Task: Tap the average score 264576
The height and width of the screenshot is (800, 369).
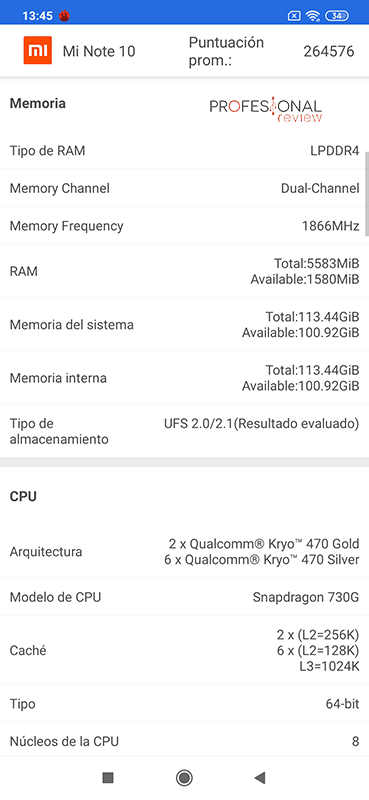Action: (329, 51)
